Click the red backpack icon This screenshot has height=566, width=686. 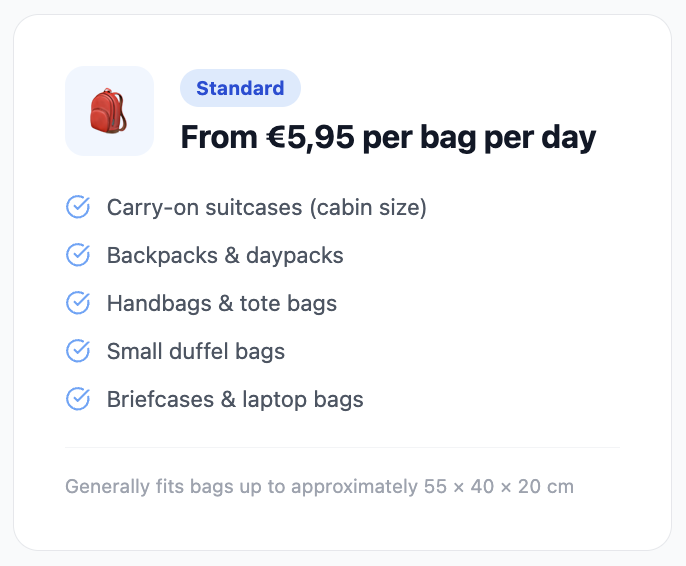(x=109, y=111)
